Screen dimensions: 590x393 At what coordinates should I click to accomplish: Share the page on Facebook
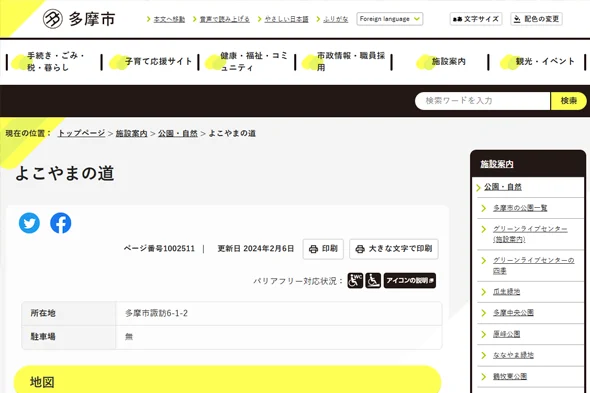[x=61, y=223]
